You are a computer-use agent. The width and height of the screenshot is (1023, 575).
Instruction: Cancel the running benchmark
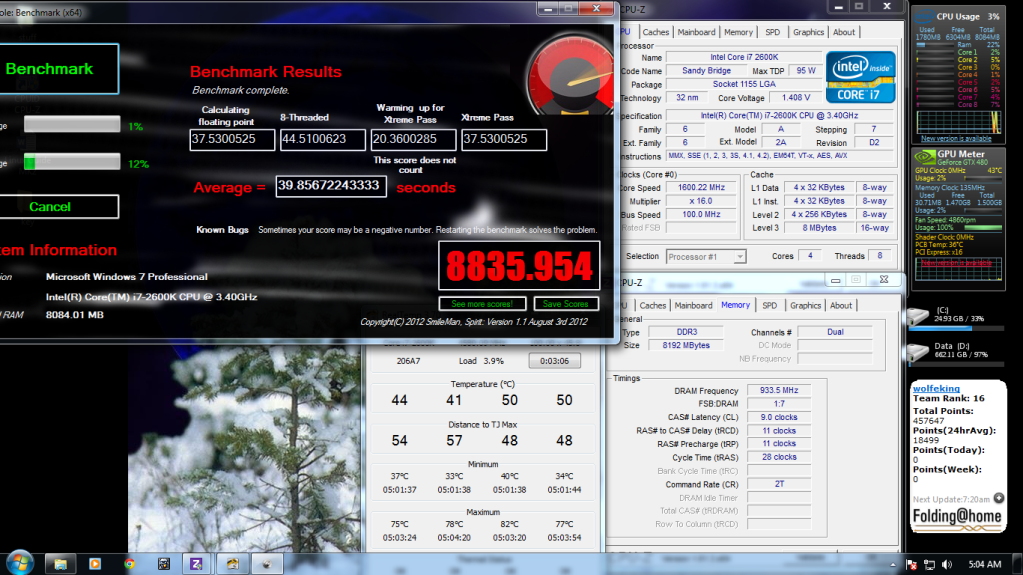[x=59, y=206]
